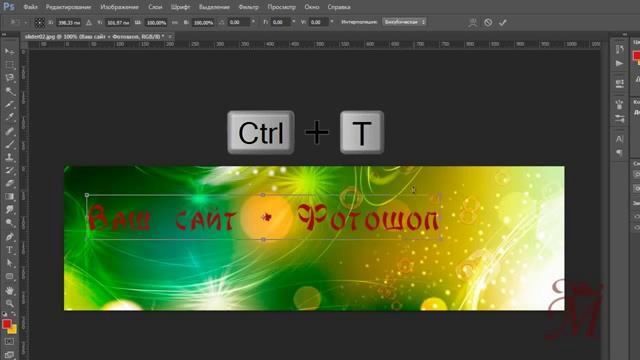Open the History panel icon
The width and height of the screenshot is (640, 360).
point(620,49)
